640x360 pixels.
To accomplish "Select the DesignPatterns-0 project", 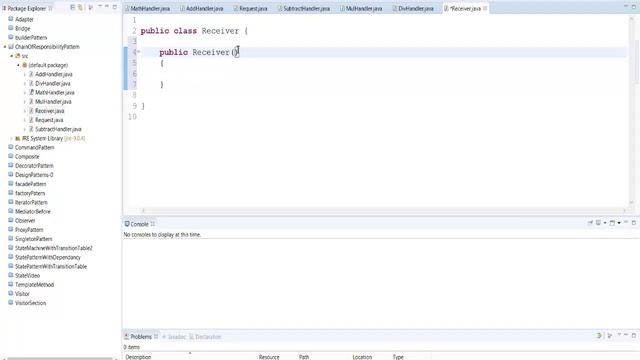I will tap(34, 175).
